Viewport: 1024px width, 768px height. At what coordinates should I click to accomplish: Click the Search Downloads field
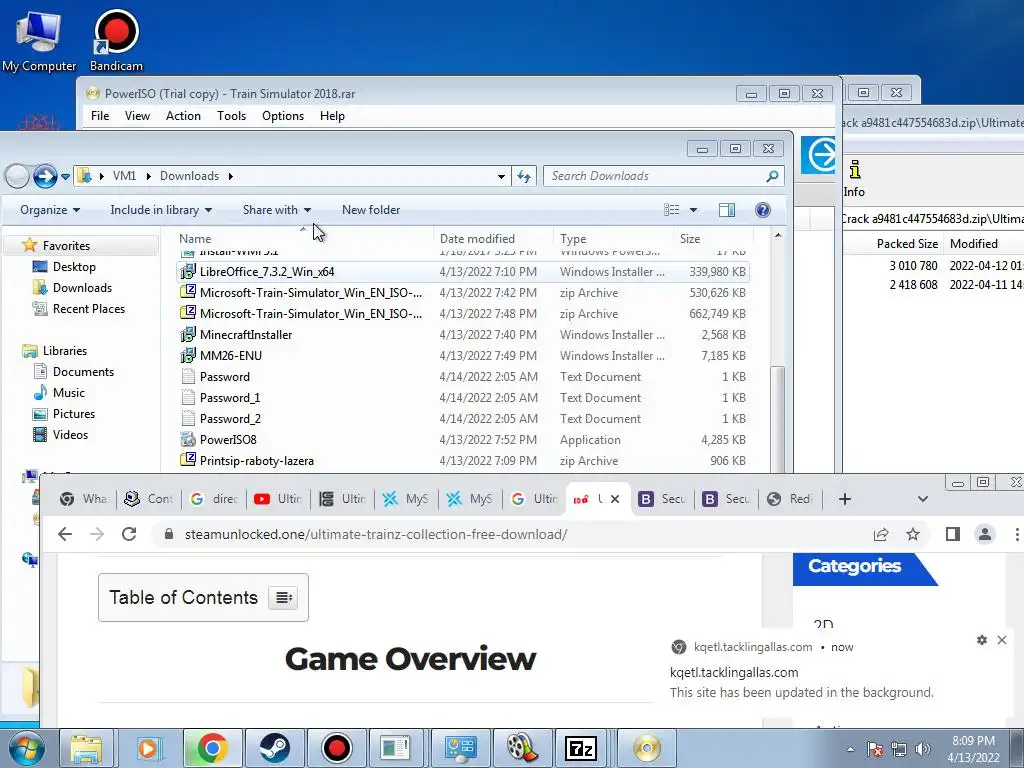pyautogui.click(x=664, y=176)
